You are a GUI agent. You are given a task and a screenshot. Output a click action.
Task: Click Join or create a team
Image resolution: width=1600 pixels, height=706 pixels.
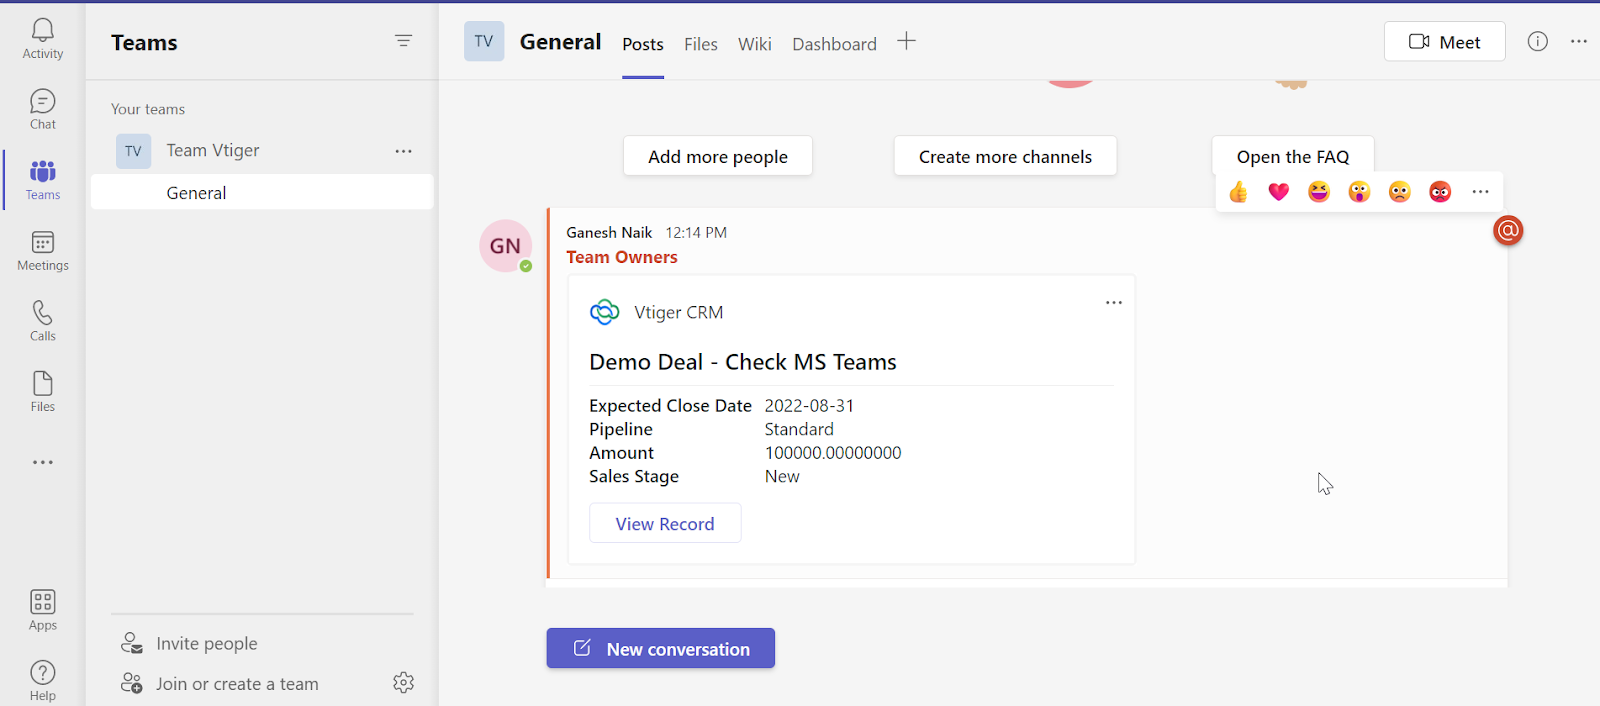click(x=220, y=684)
